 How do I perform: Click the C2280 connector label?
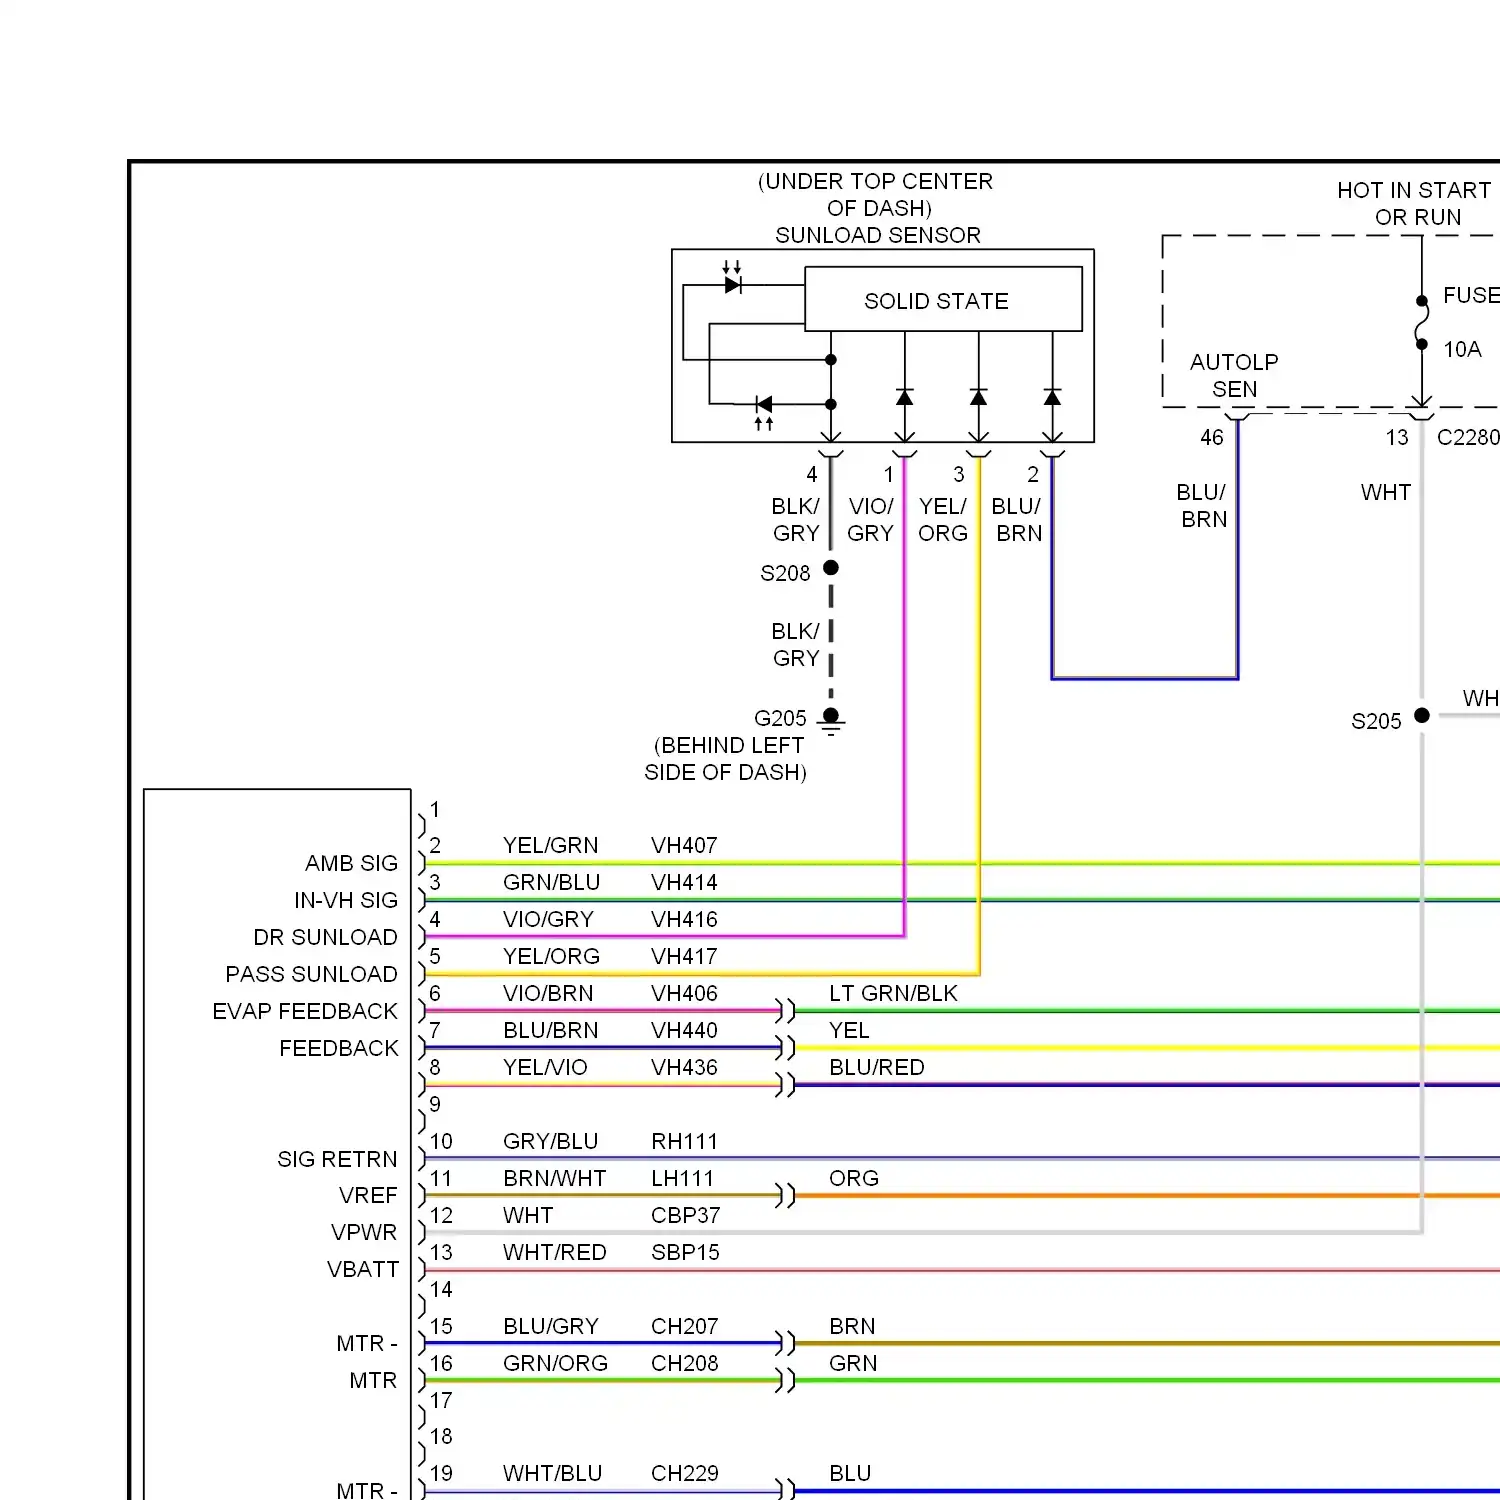pos(1468,437)
